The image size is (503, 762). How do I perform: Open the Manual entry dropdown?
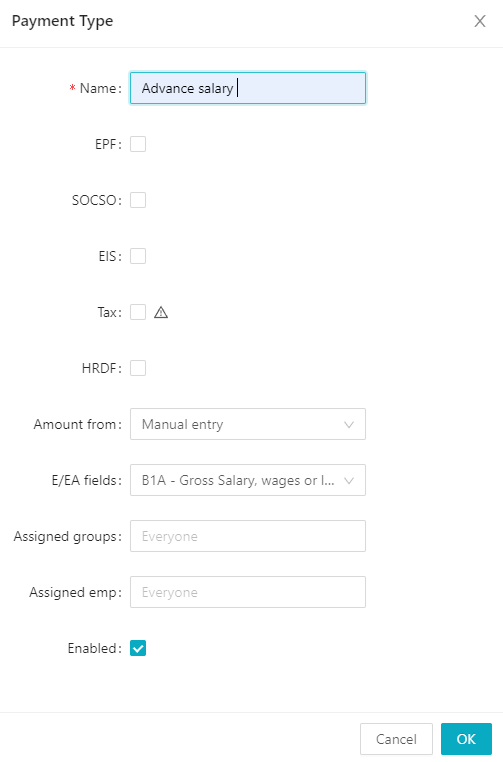click(x=248, y=424)
